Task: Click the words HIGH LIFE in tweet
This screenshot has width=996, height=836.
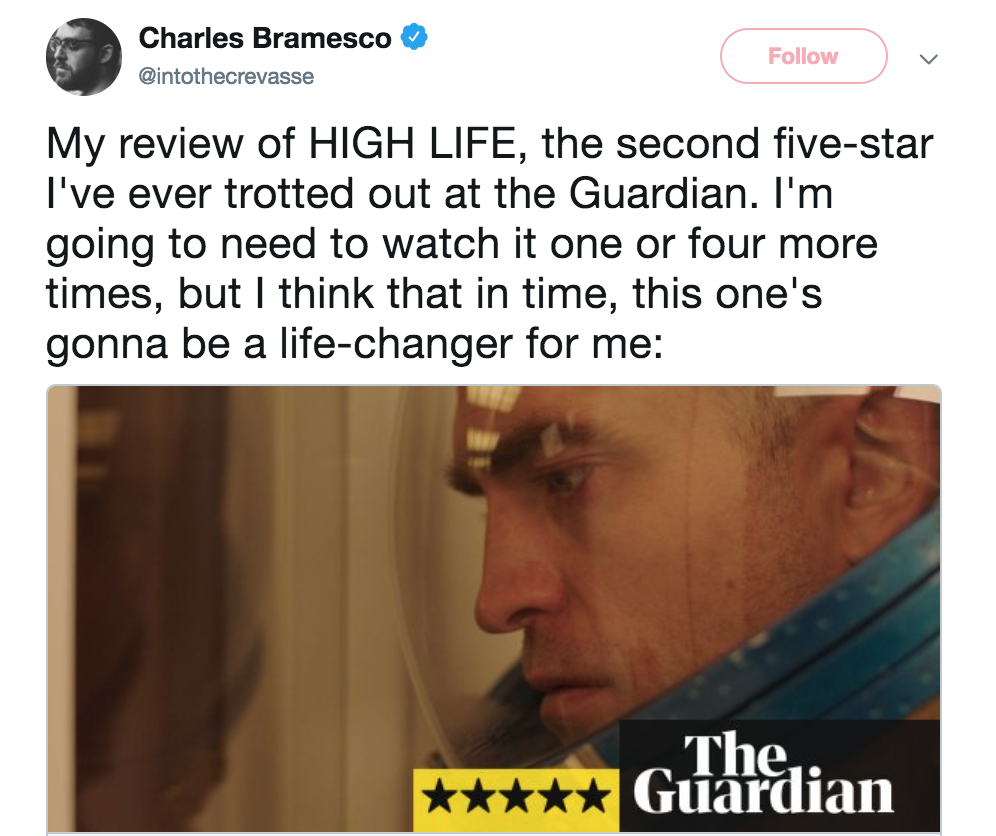Action: (412, 143)
